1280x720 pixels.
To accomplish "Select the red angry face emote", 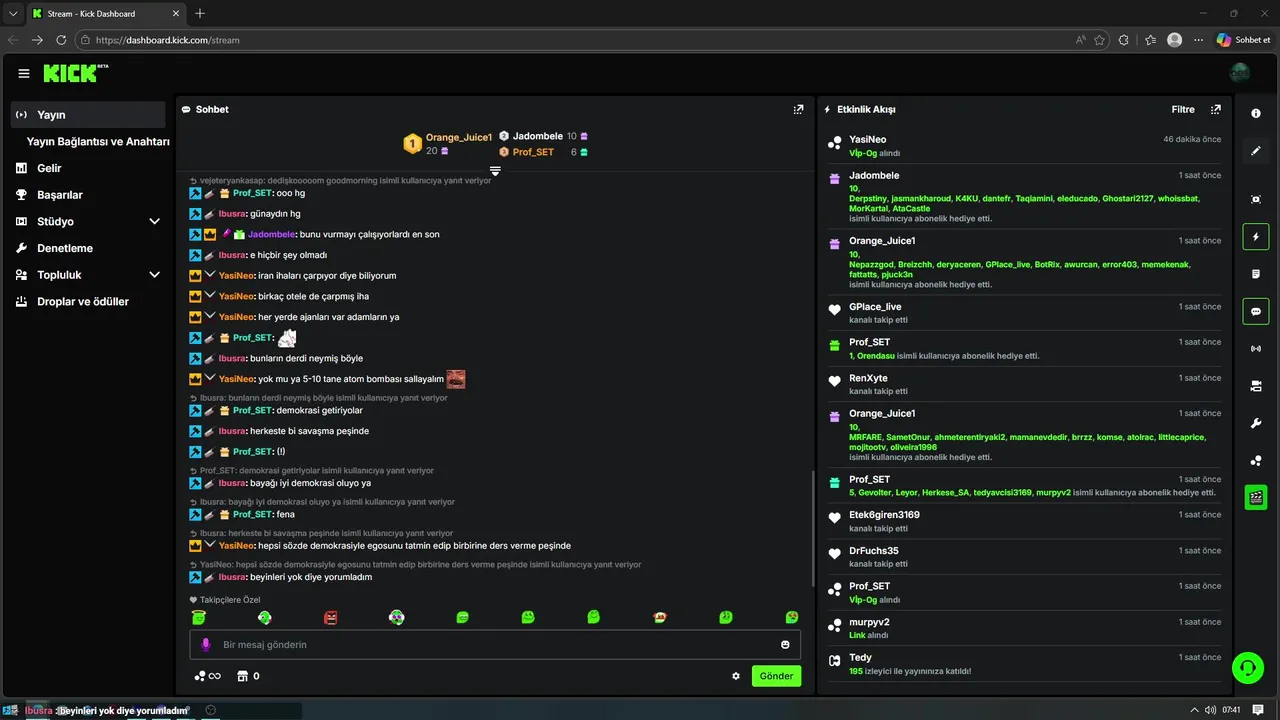I will pos(330,618).
